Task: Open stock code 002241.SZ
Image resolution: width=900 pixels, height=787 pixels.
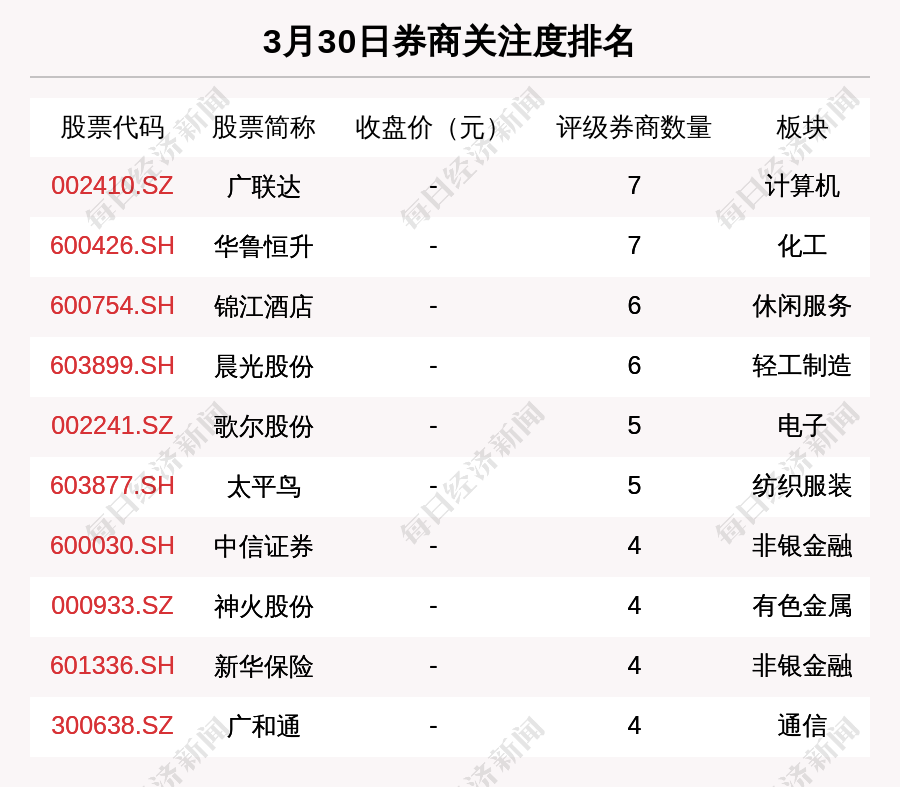Action: tap(112, 426)
